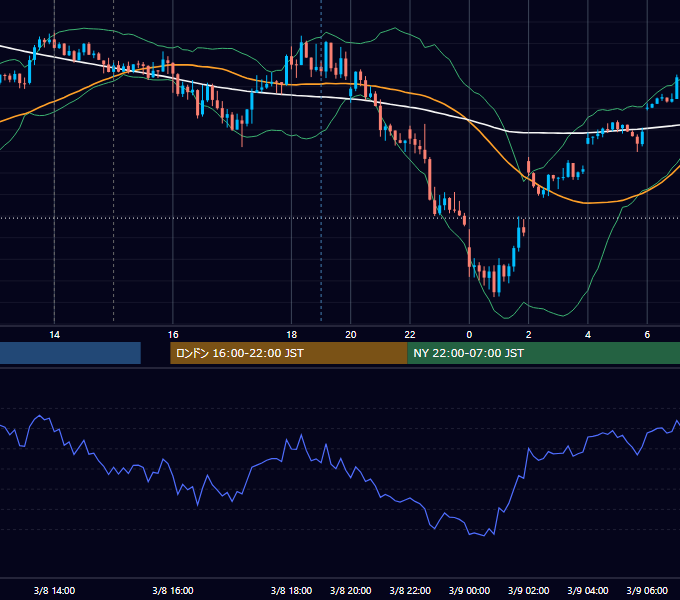Click the NY 22:00-07:00 JST session bar
The image size is (680, 600).
[544, 353]
